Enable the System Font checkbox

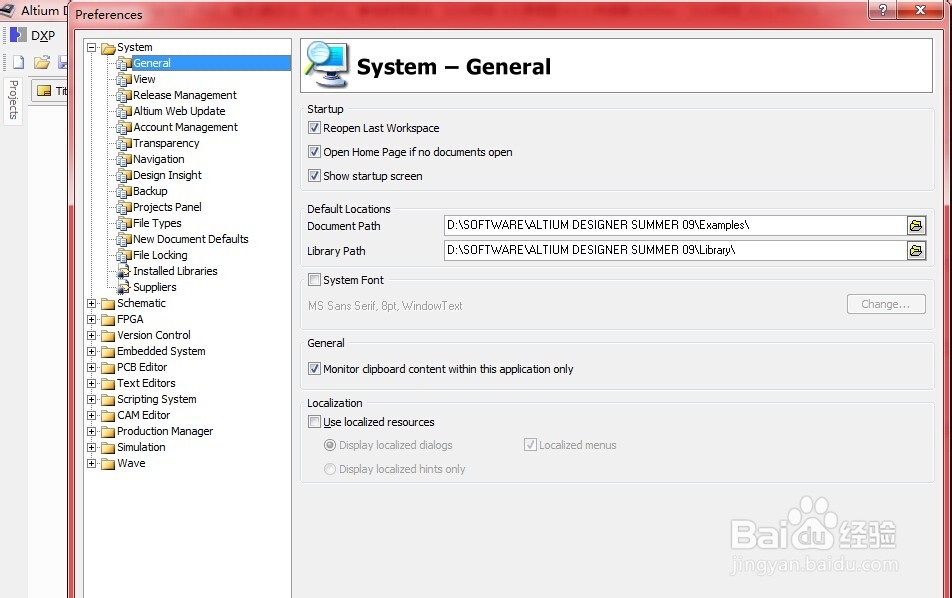tap(314, 279)
